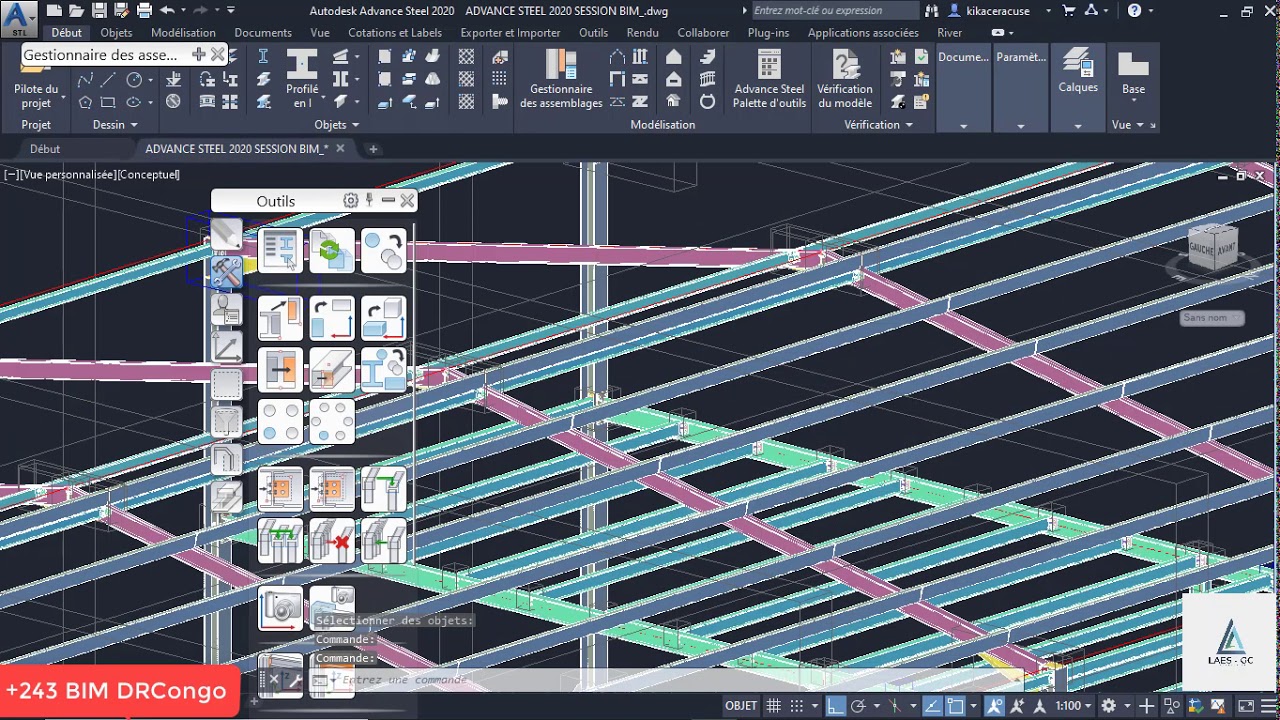Select the camera tool in Outils palette

click(280, 608)
